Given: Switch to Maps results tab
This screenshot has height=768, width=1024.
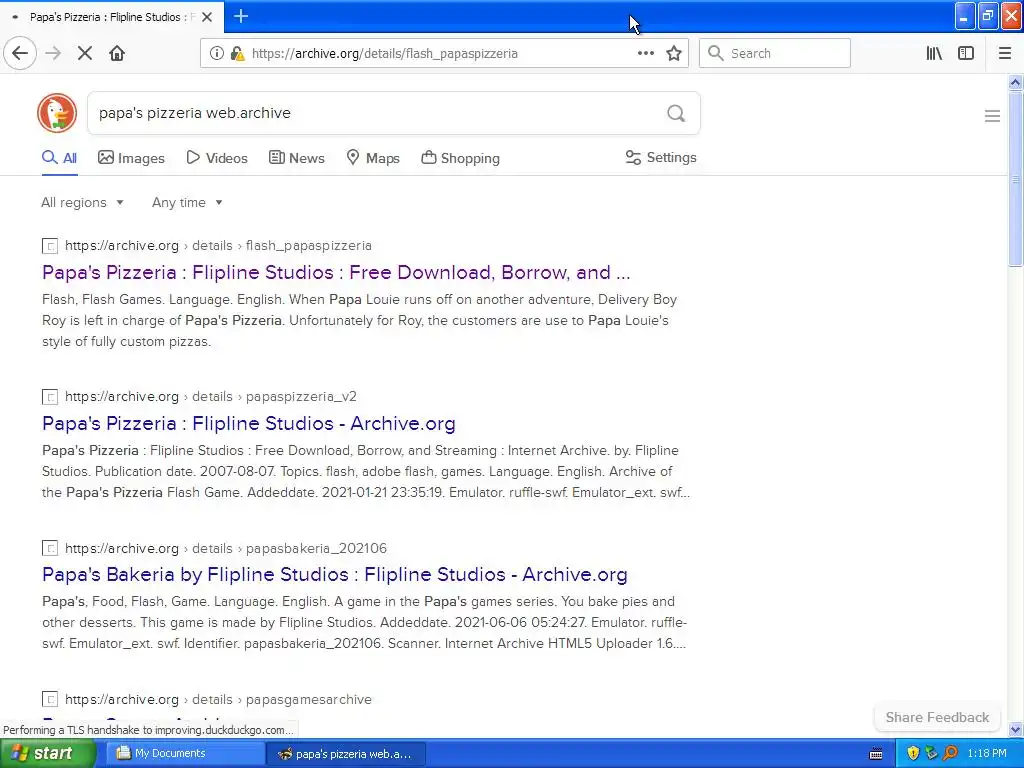Looking at the screenshot, I should (x=372, y=158).
